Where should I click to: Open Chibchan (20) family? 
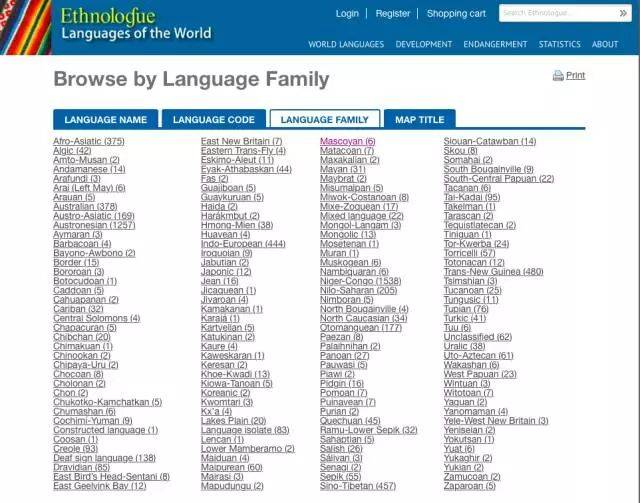pos(82,337)
